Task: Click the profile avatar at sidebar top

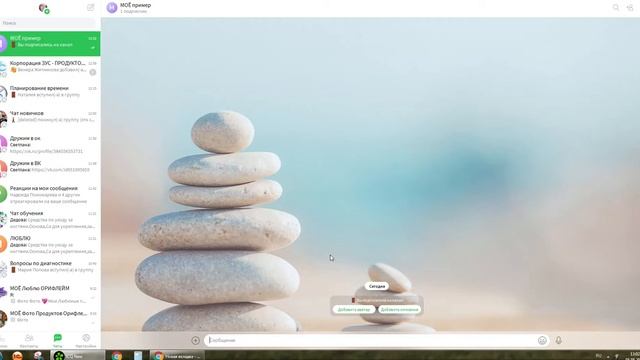Action: [x=44, y=8]
